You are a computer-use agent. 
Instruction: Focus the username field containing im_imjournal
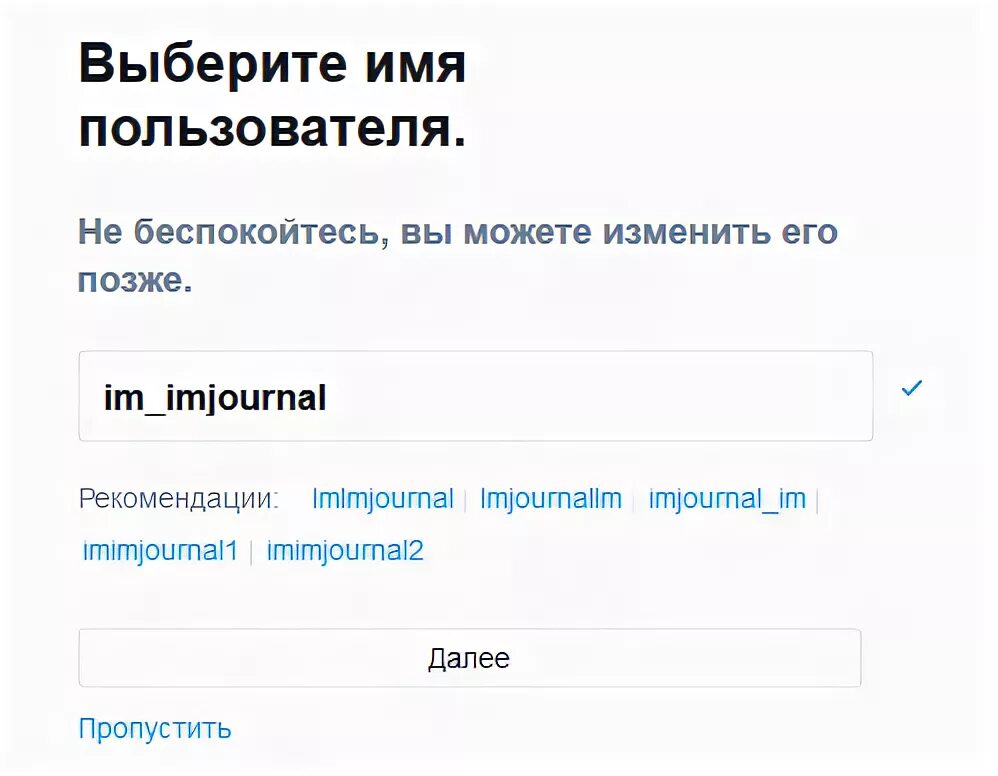click(475, 395)
